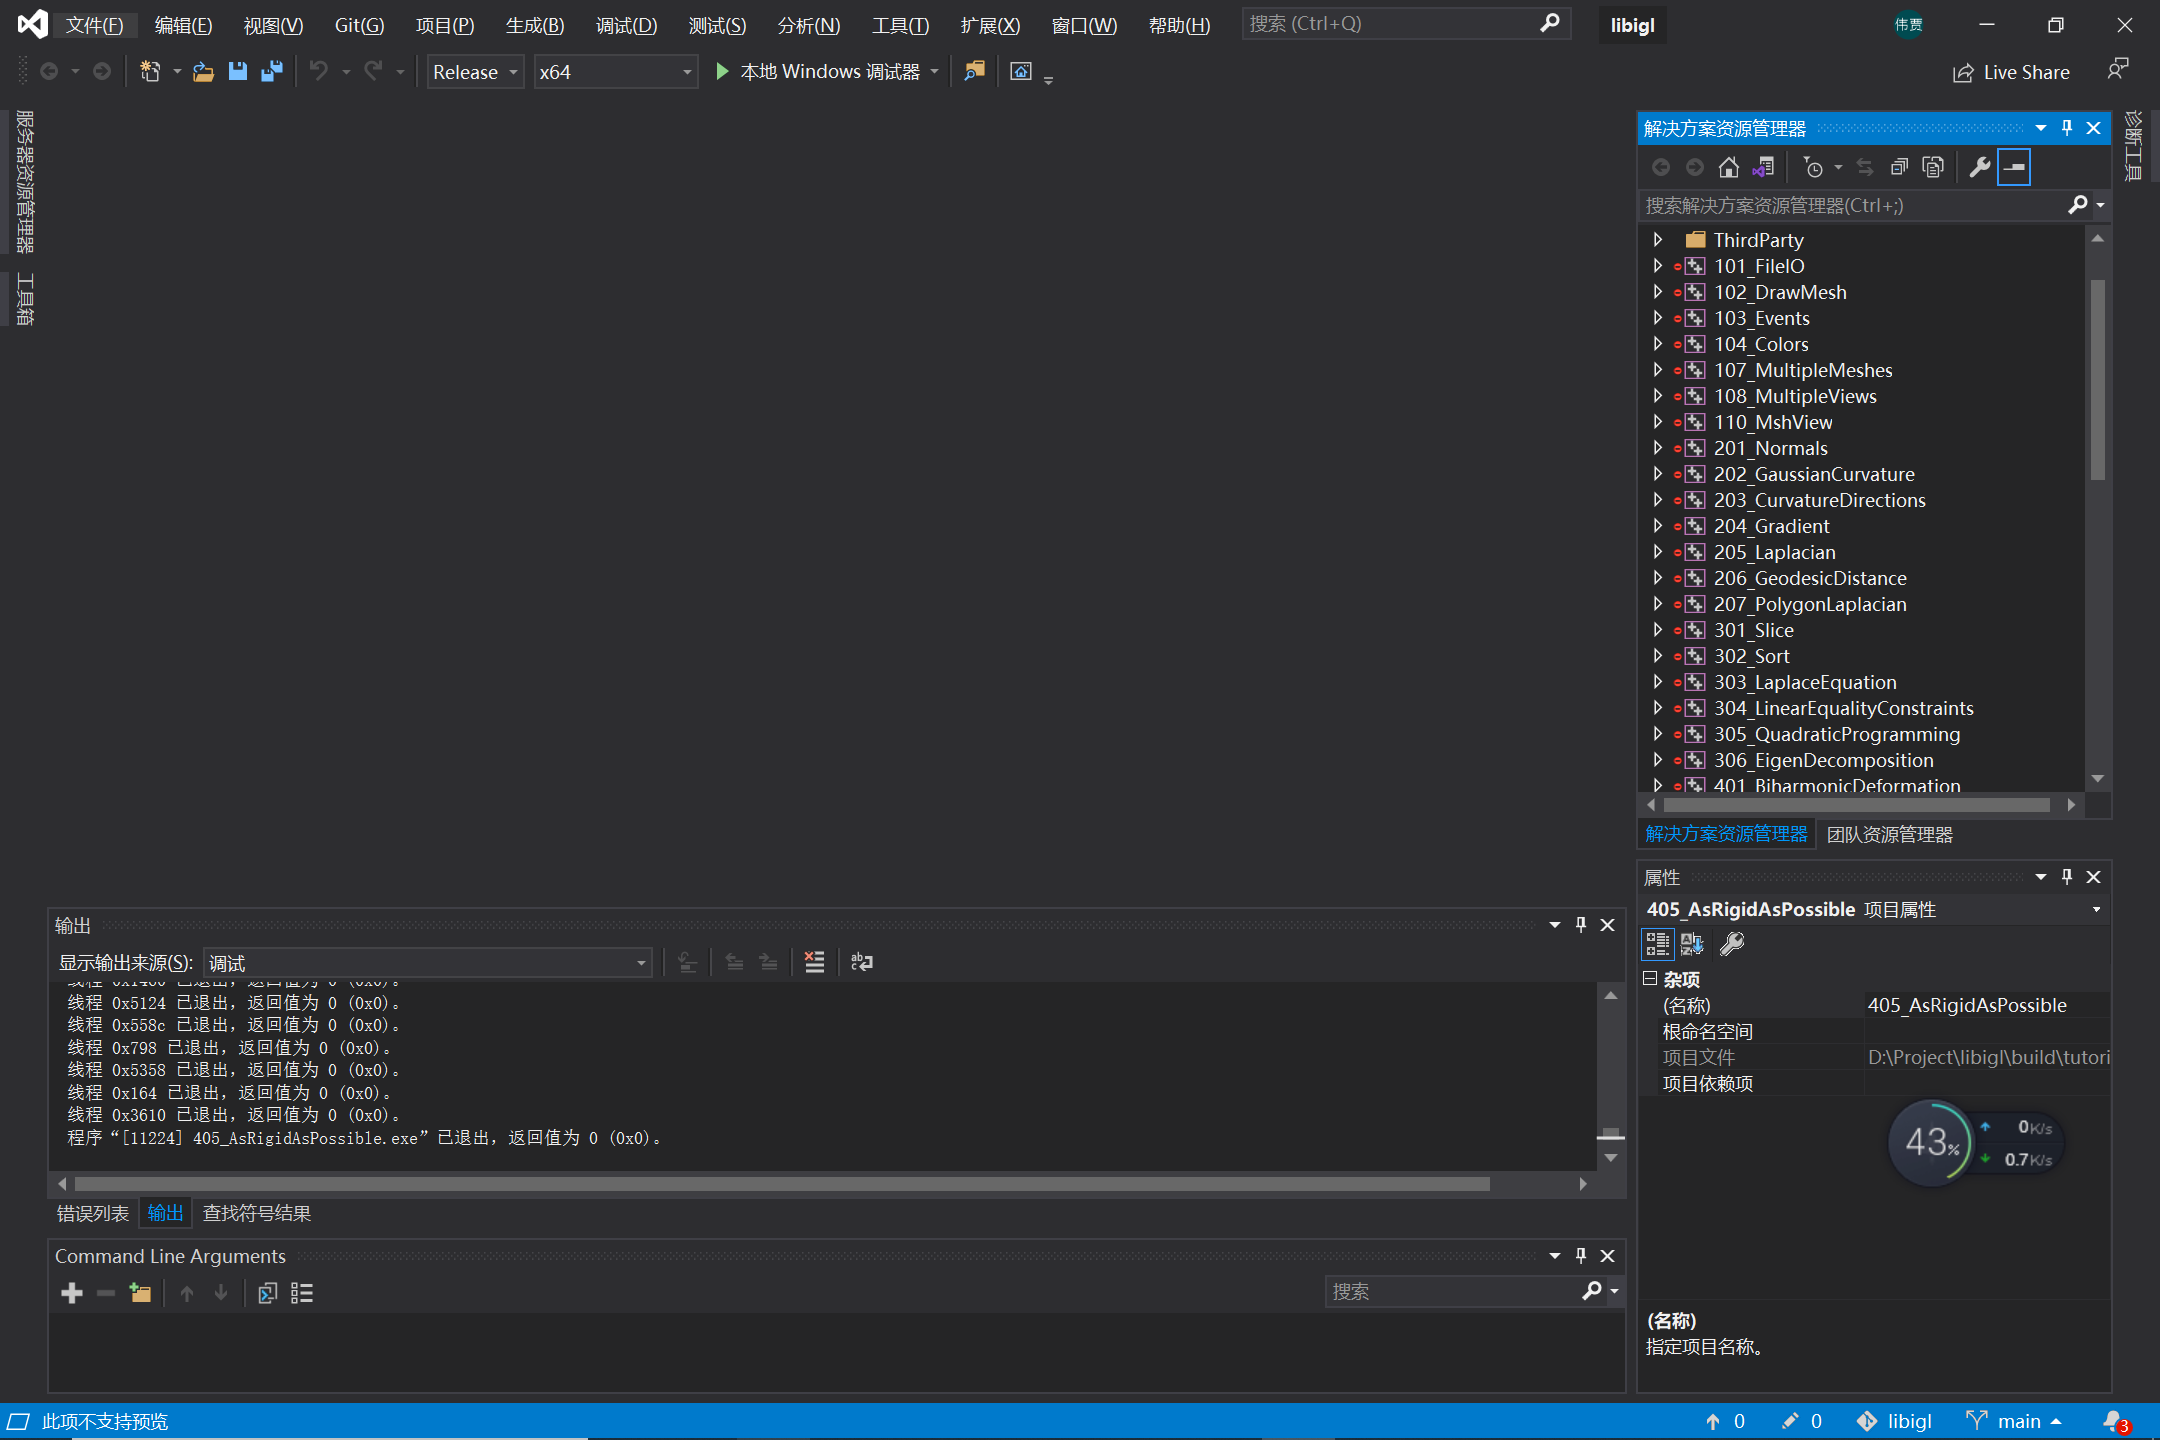2160x1440 pixels.
Task: Open the 调试(D) menu
Action: coord(626,25)
